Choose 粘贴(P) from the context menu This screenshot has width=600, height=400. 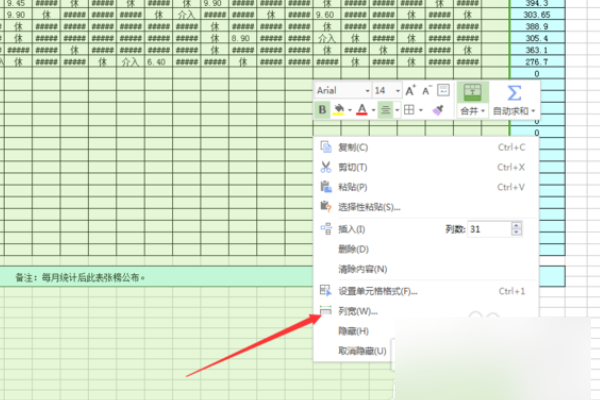(x=426, y=187)
